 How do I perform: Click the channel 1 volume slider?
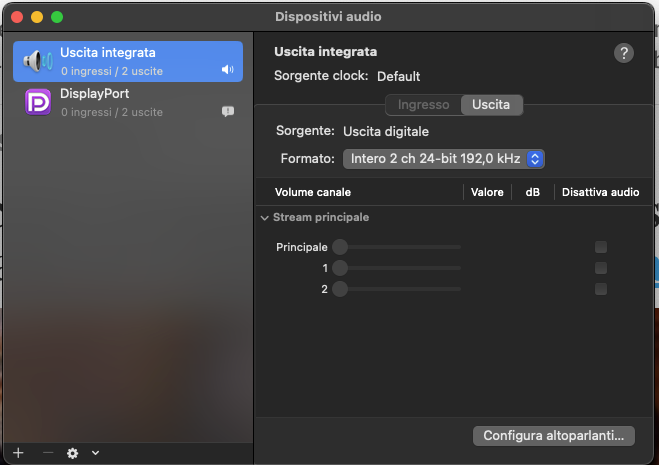pyautogui.click(x=397, y=268)
